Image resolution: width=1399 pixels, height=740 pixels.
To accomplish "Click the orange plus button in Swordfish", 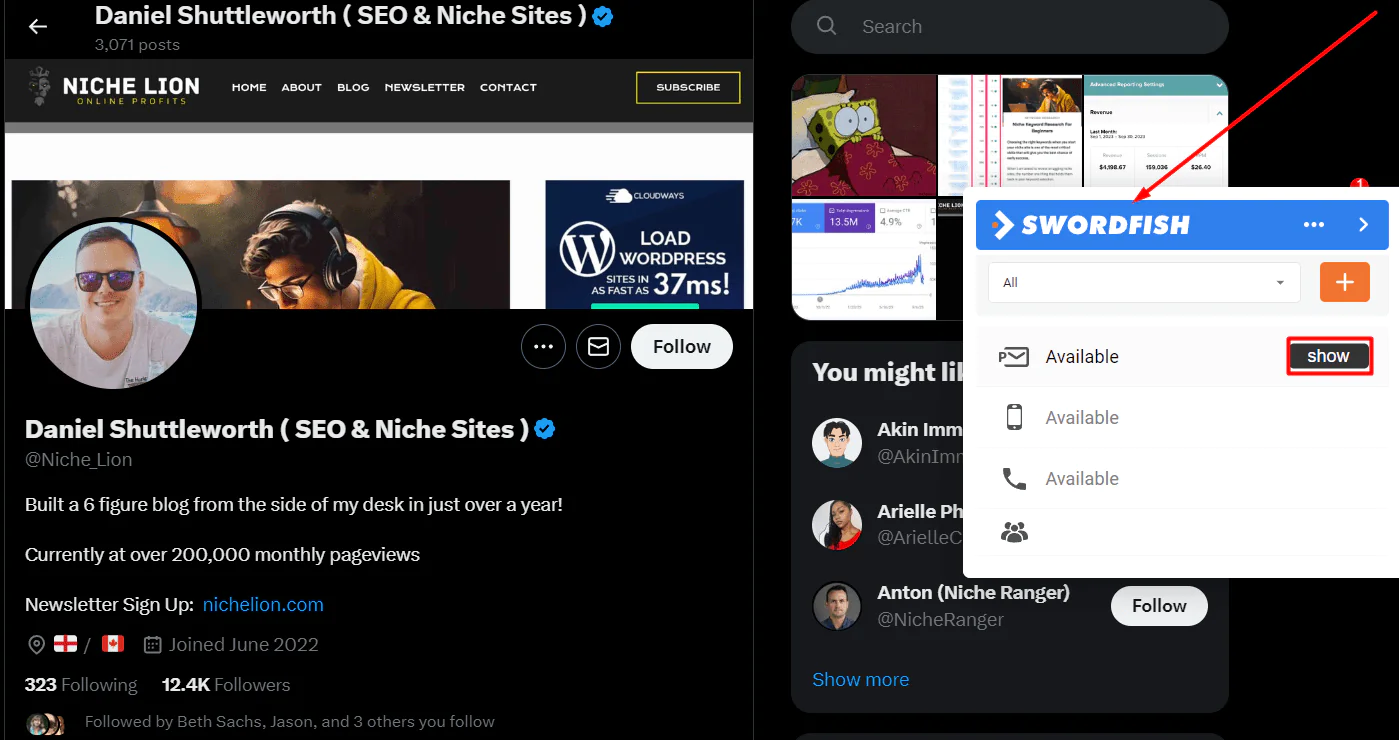I will tap(1345, 283).
